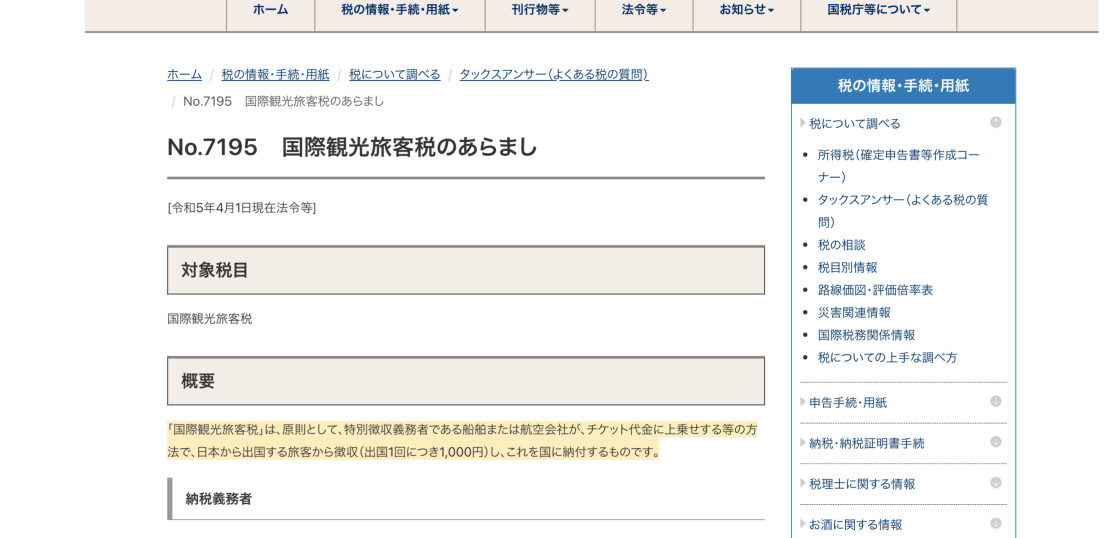1118x538 pixels.
Task: Click the ホーム breadcrumb link
Action: (184, 75)
